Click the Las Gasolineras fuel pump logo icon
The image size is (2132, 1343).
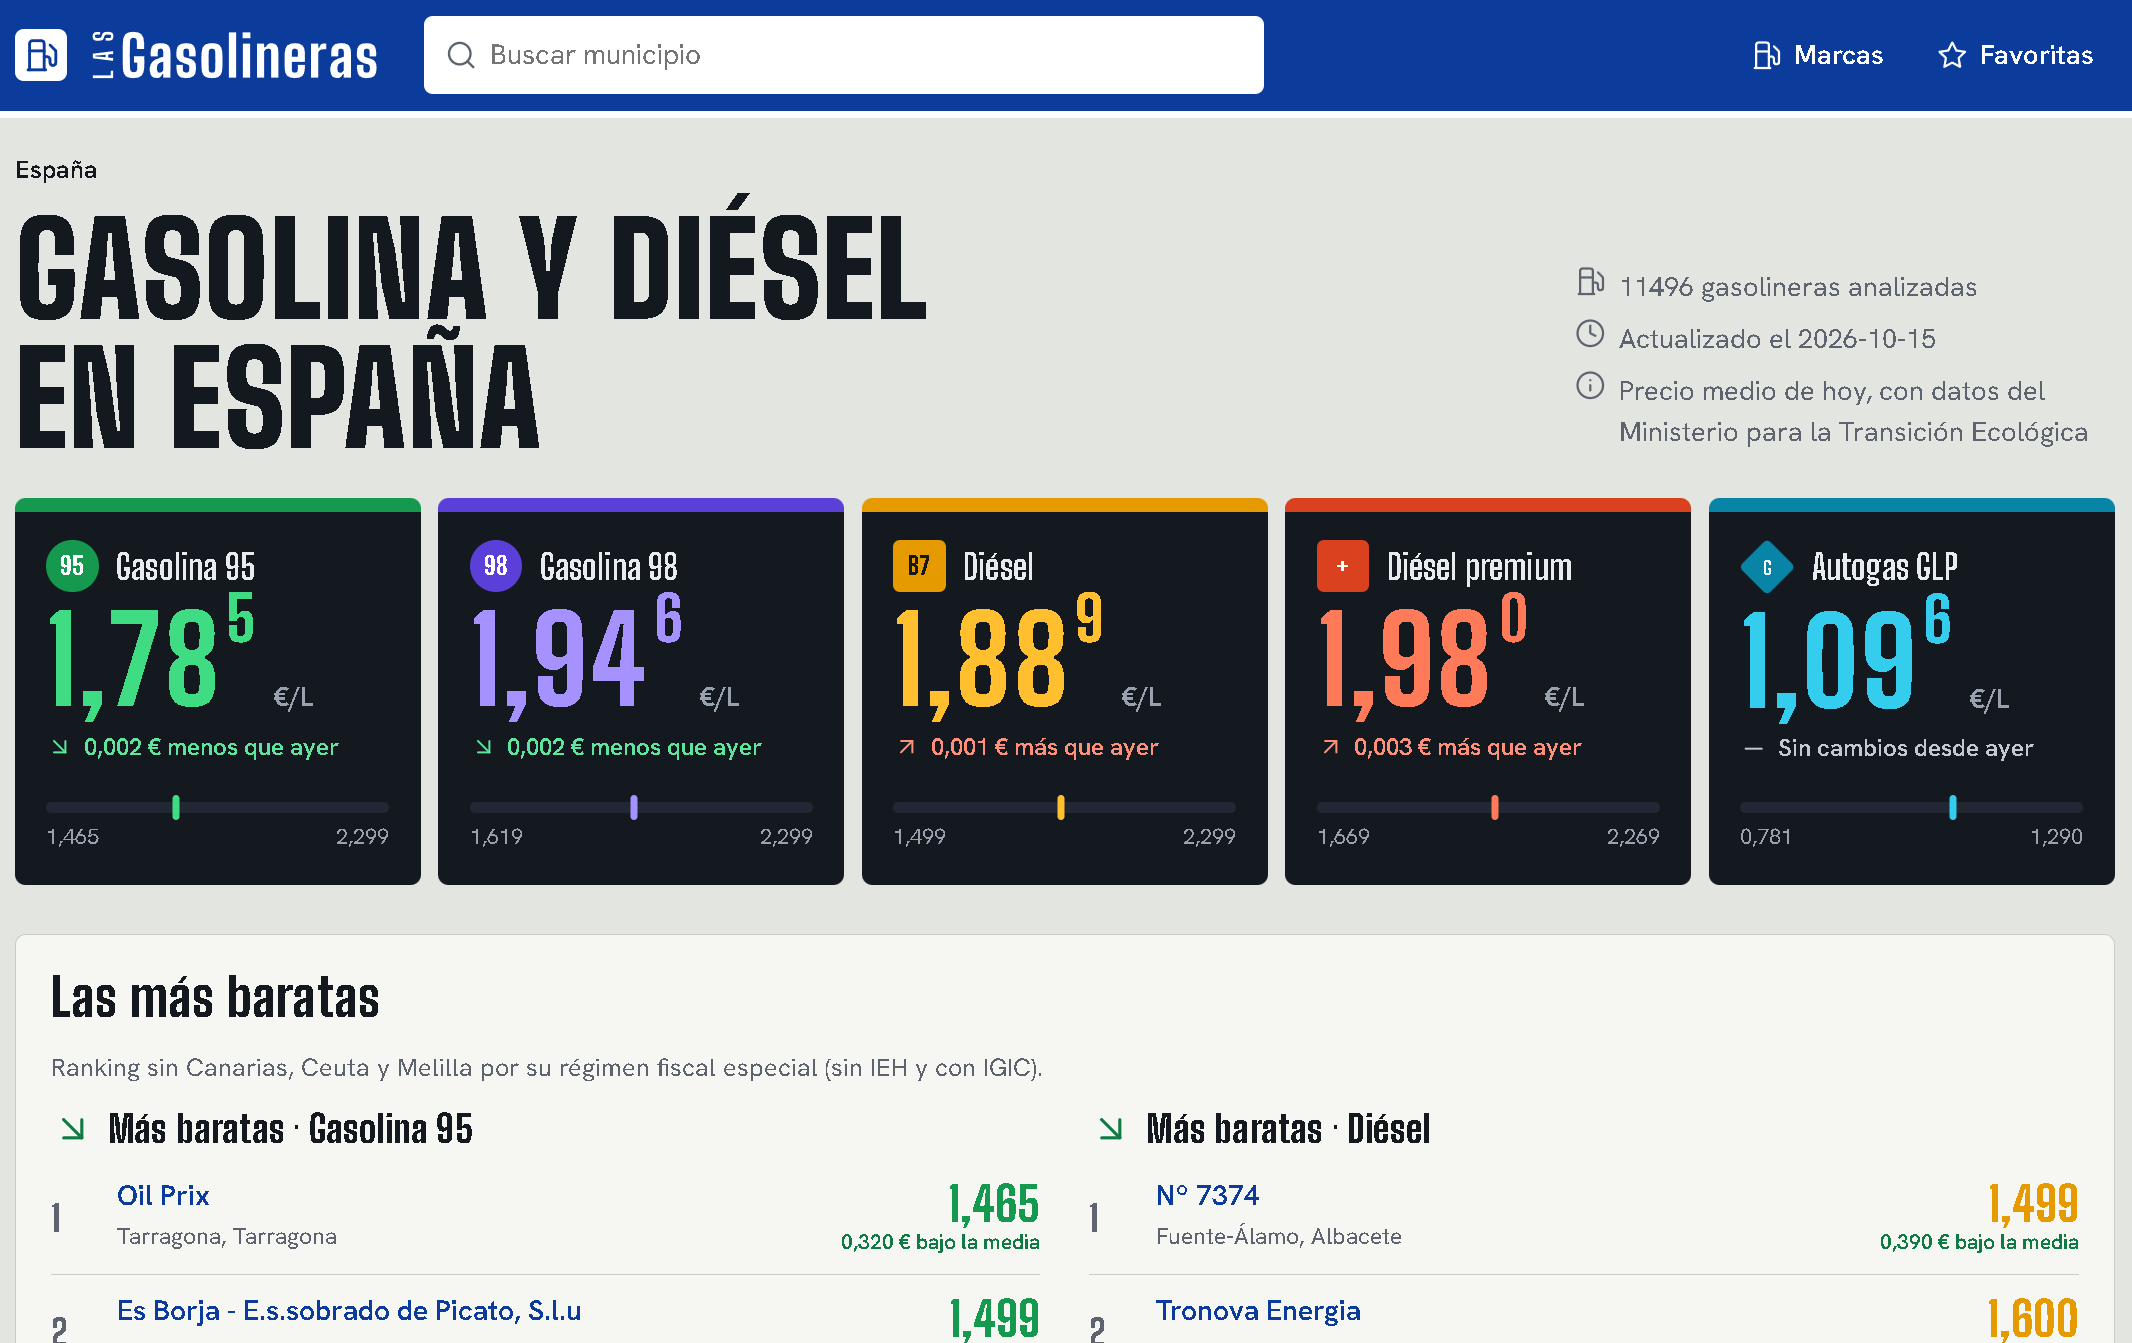pyautogui.click(x=41, y=55)
